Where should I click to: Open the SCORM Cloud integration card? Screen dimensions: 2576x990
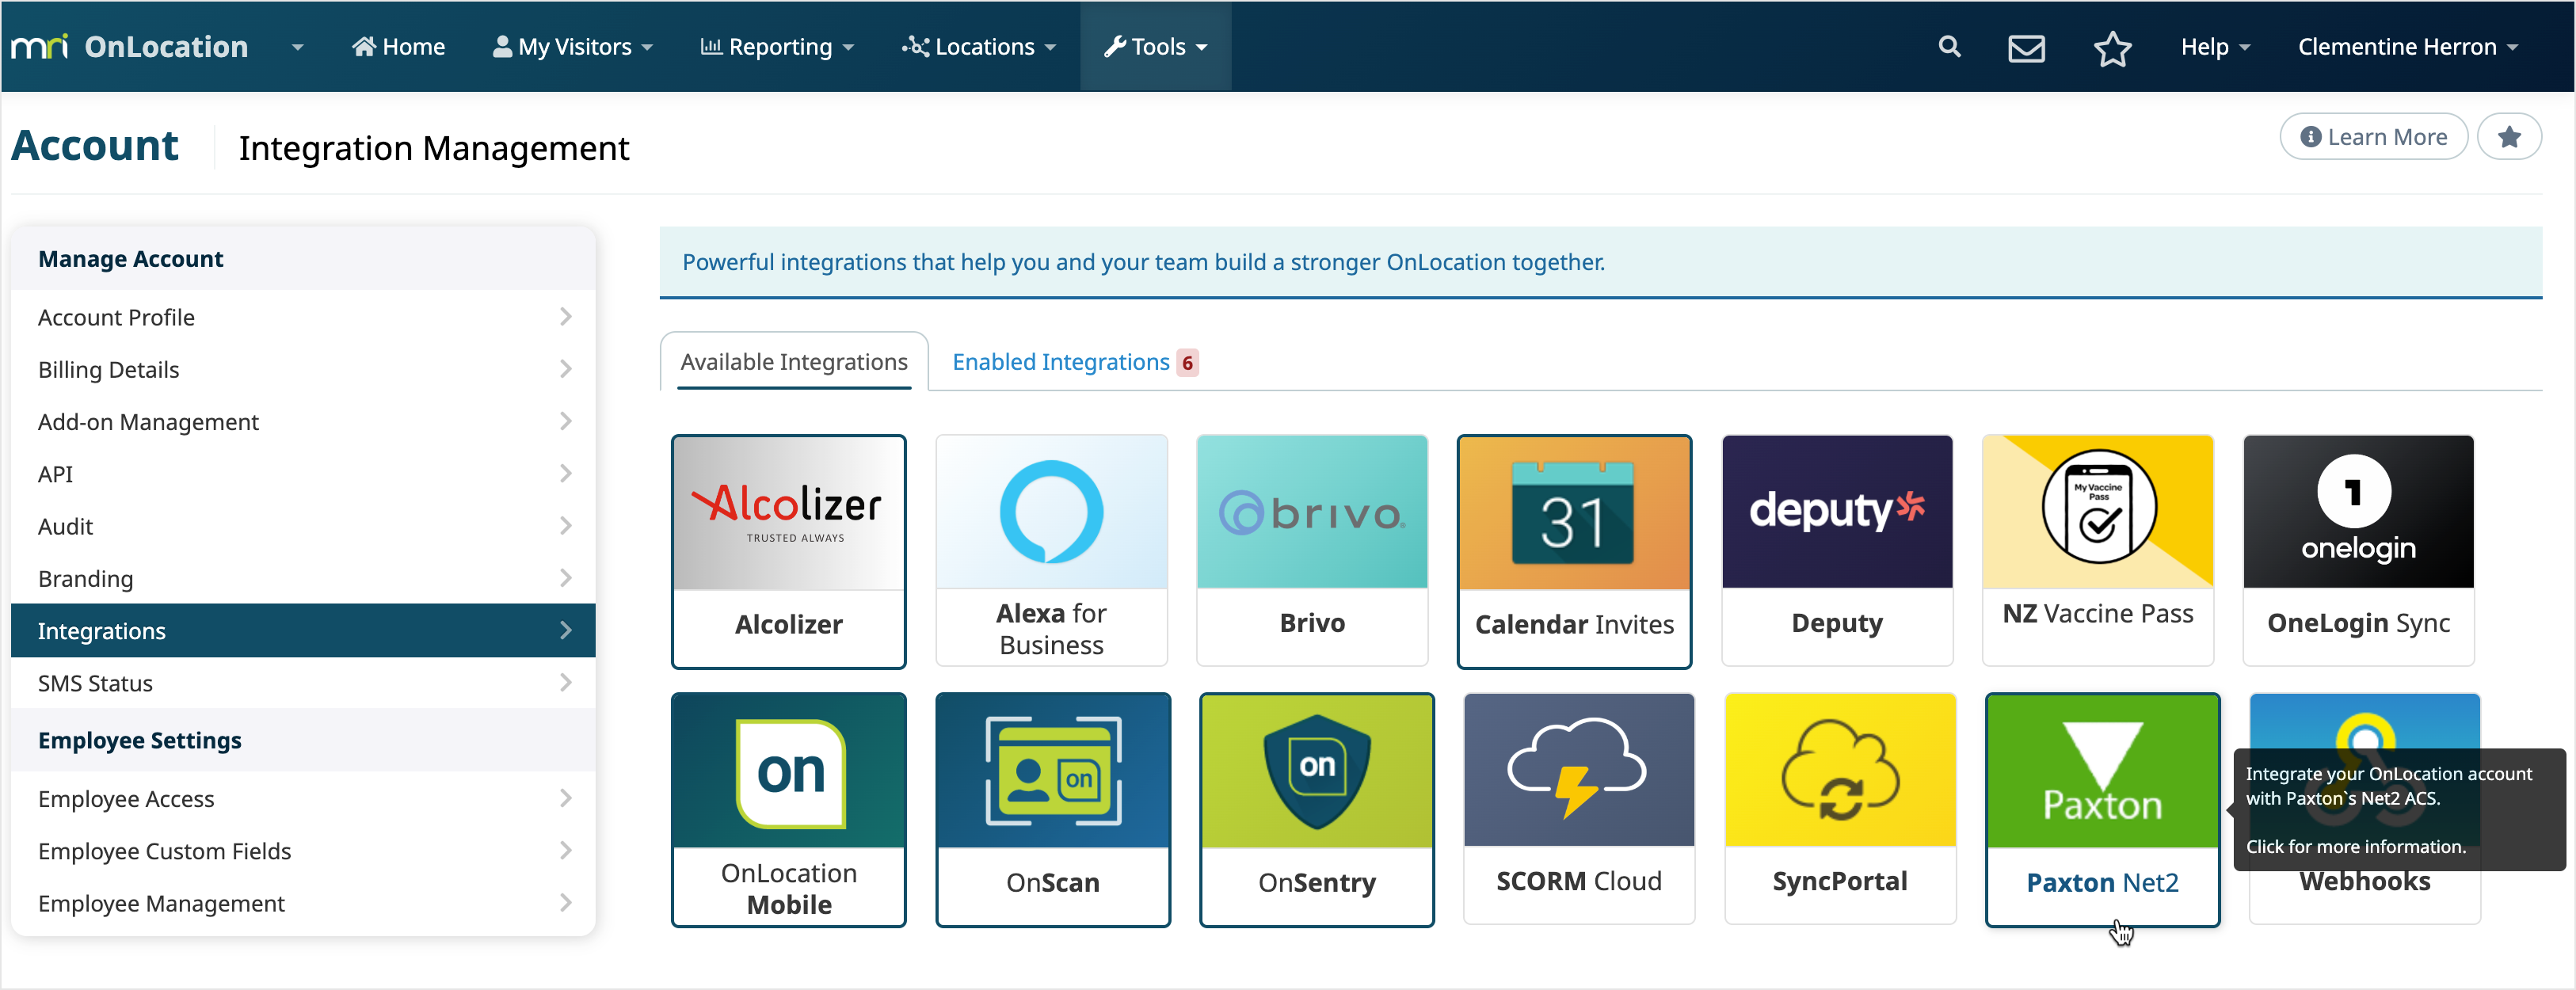[1579, 809]
